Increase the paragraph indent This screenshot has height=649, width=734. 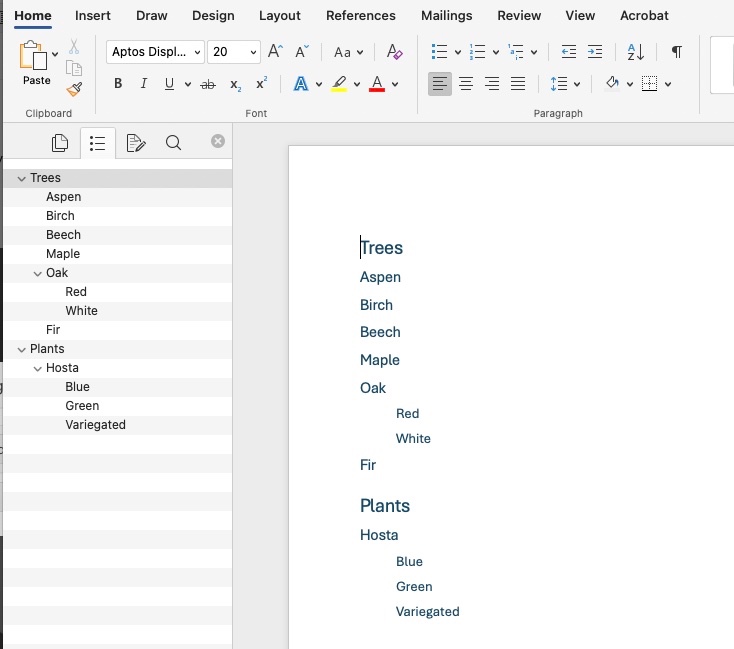coord(595,52)
